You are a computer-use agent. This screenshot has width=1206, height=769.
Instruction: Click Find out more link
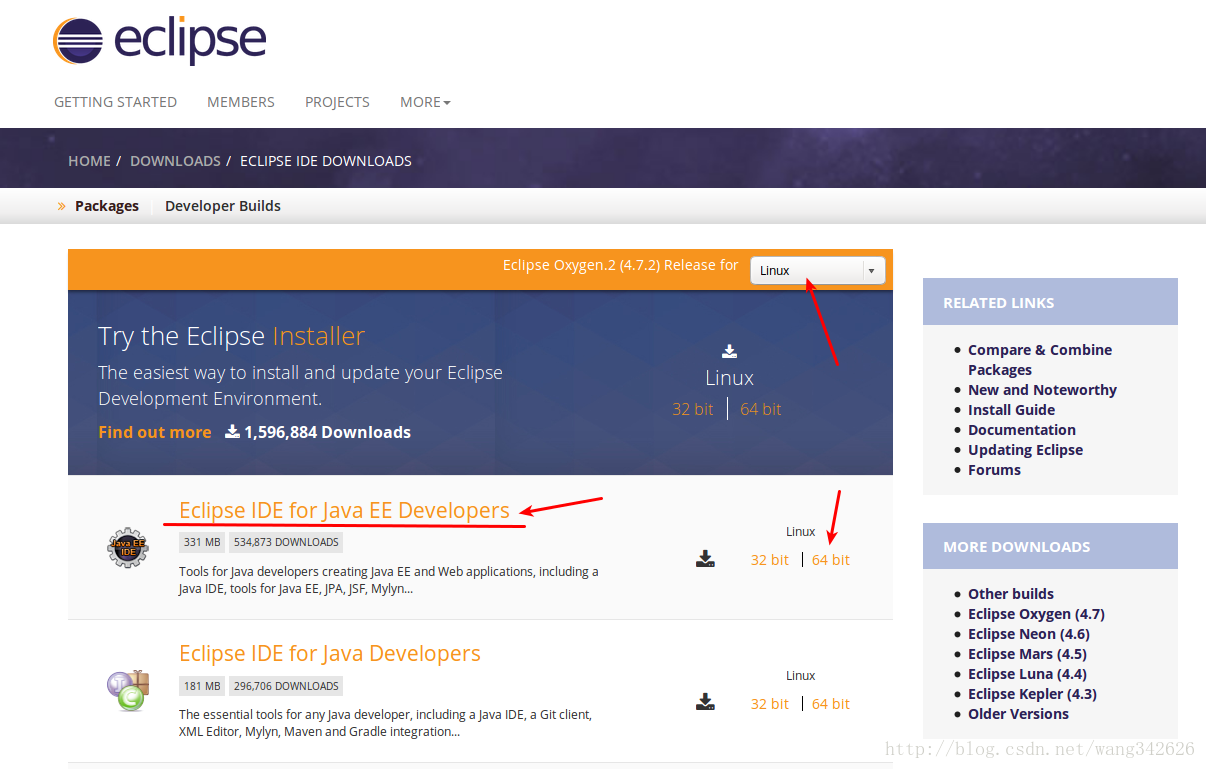155,432
